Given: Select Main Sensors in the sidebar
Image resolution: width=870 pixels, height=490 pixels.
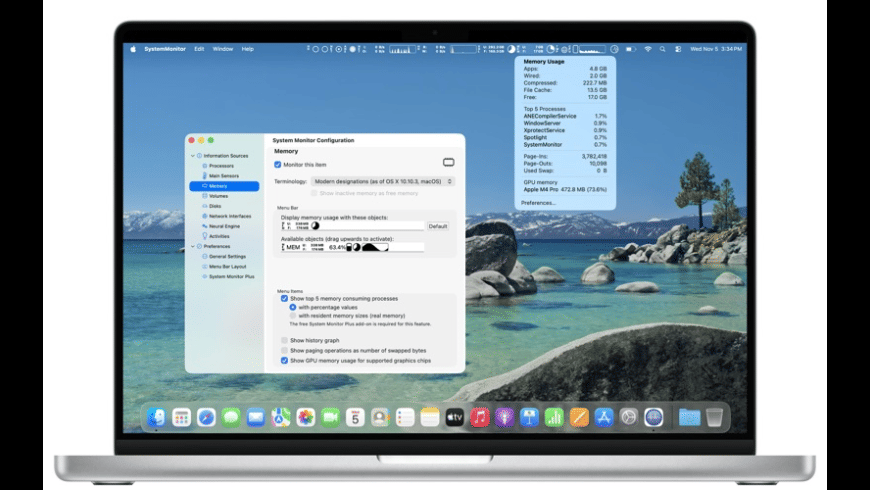Looking at the screenshot, I should 224,176.
